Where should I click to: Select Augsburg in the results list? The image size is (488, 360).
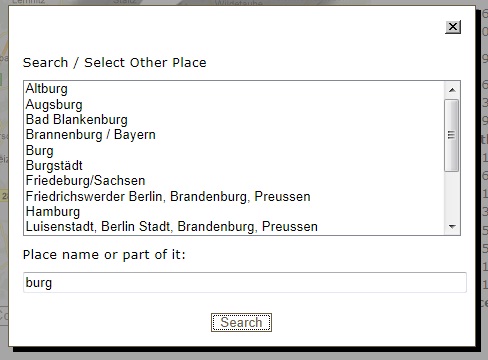coord(234,104)
